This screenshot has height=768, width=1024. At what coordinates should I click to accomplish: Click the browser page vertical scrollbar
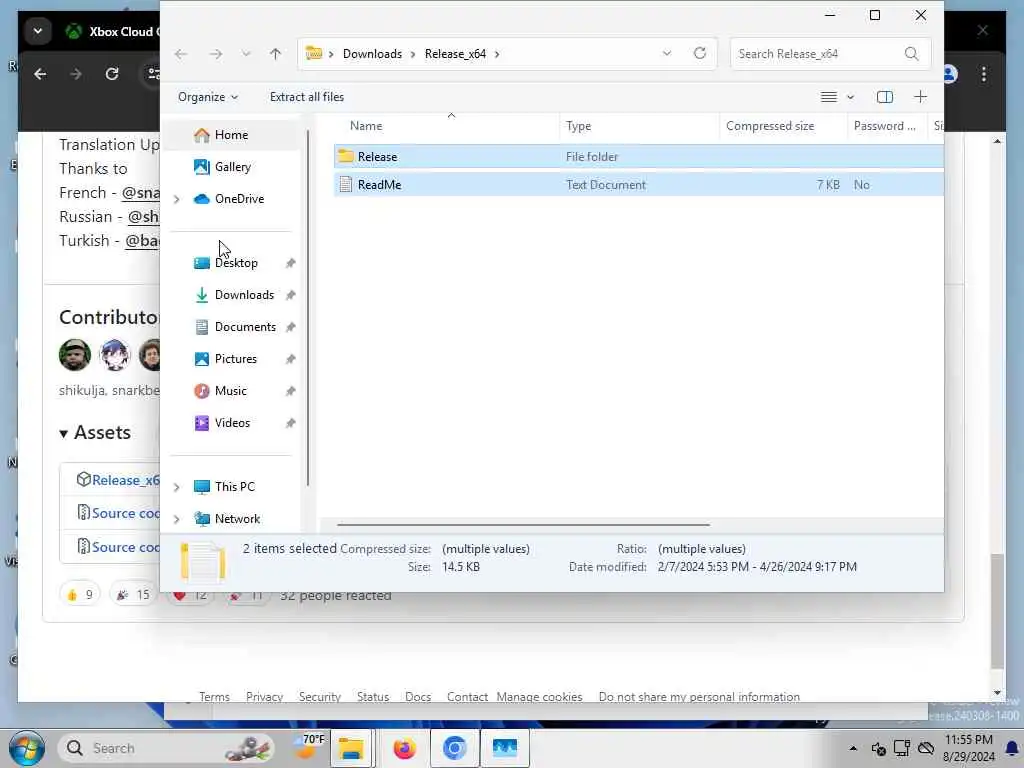(x=997, y=611)
